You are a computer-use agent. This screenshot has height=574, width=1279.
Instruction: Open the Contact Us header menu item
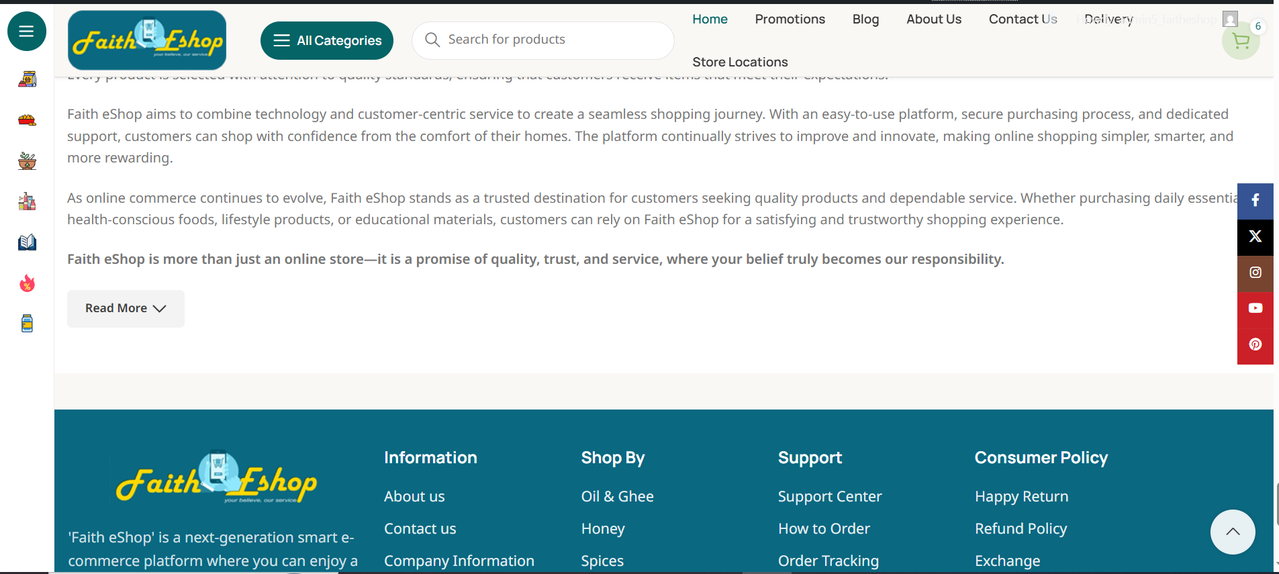(x=1023, y=19)
